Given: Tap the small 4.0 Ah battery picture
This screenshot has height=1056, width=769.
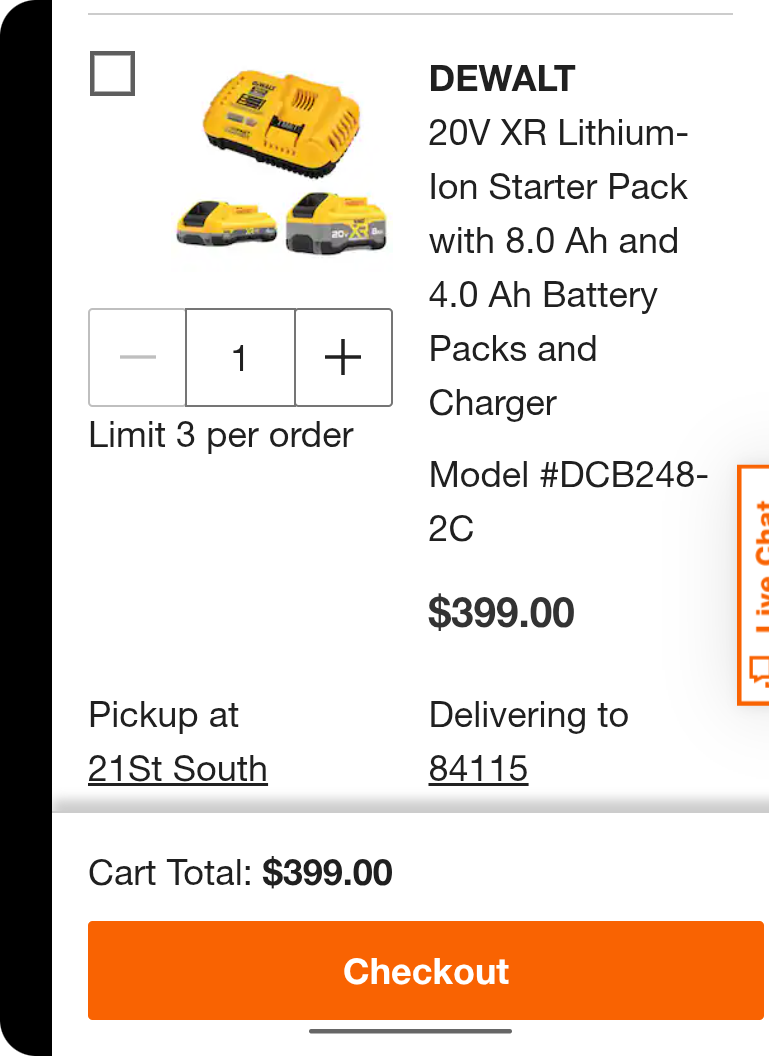Looking at the screenshot, I should [x=227, y=222].
